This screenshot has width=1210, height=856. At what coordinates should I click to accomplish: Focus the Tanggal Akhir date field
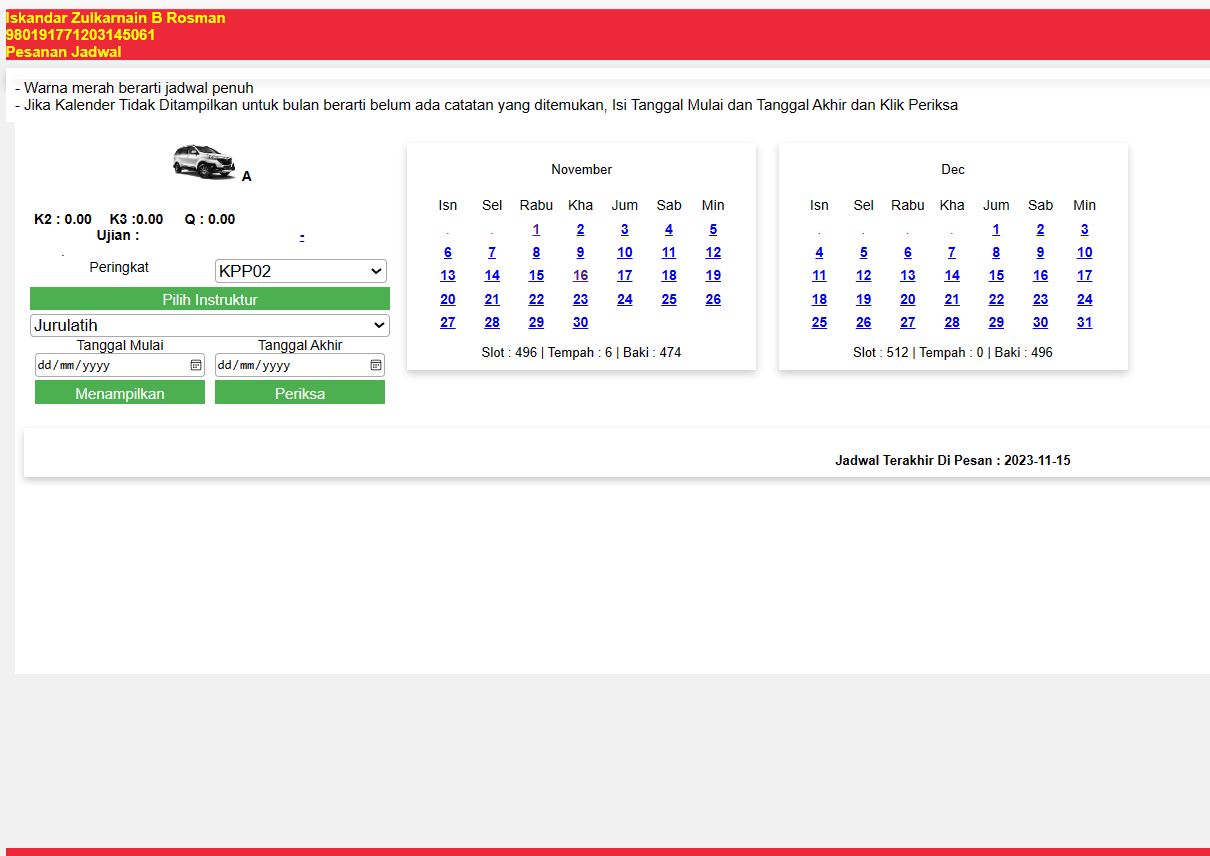tap(290, 365)
